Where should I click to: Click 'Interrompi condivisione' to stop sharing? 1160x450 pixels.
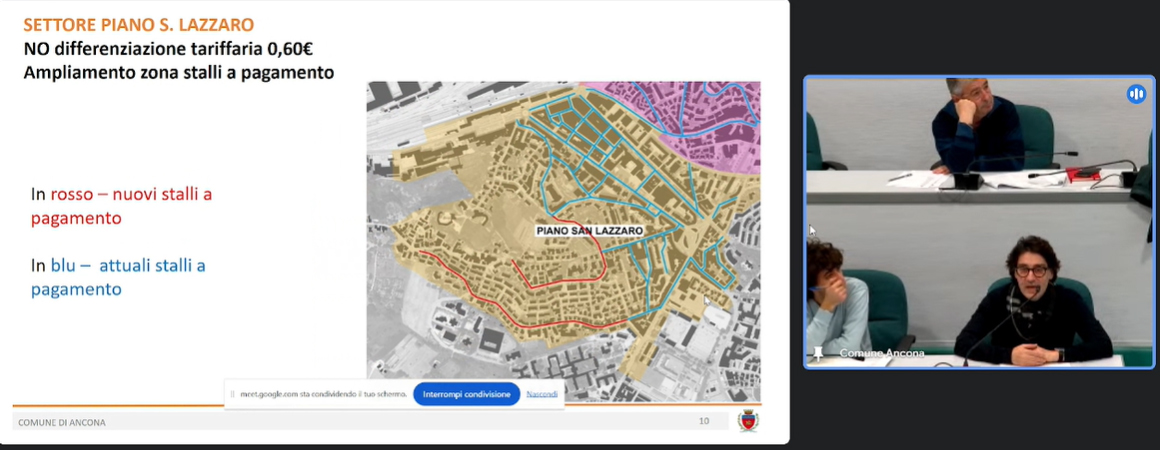point(466,394)
